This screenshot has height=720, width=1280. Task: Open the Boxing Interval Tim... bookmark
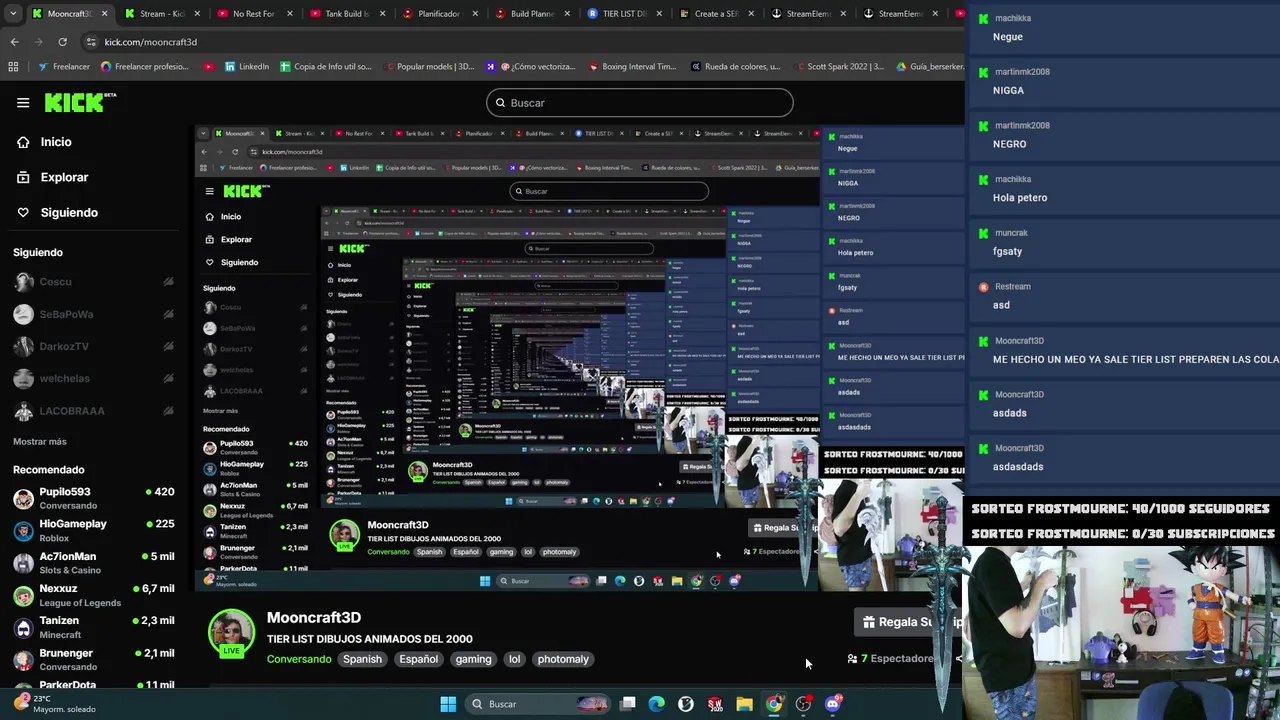tap(633, 67)
